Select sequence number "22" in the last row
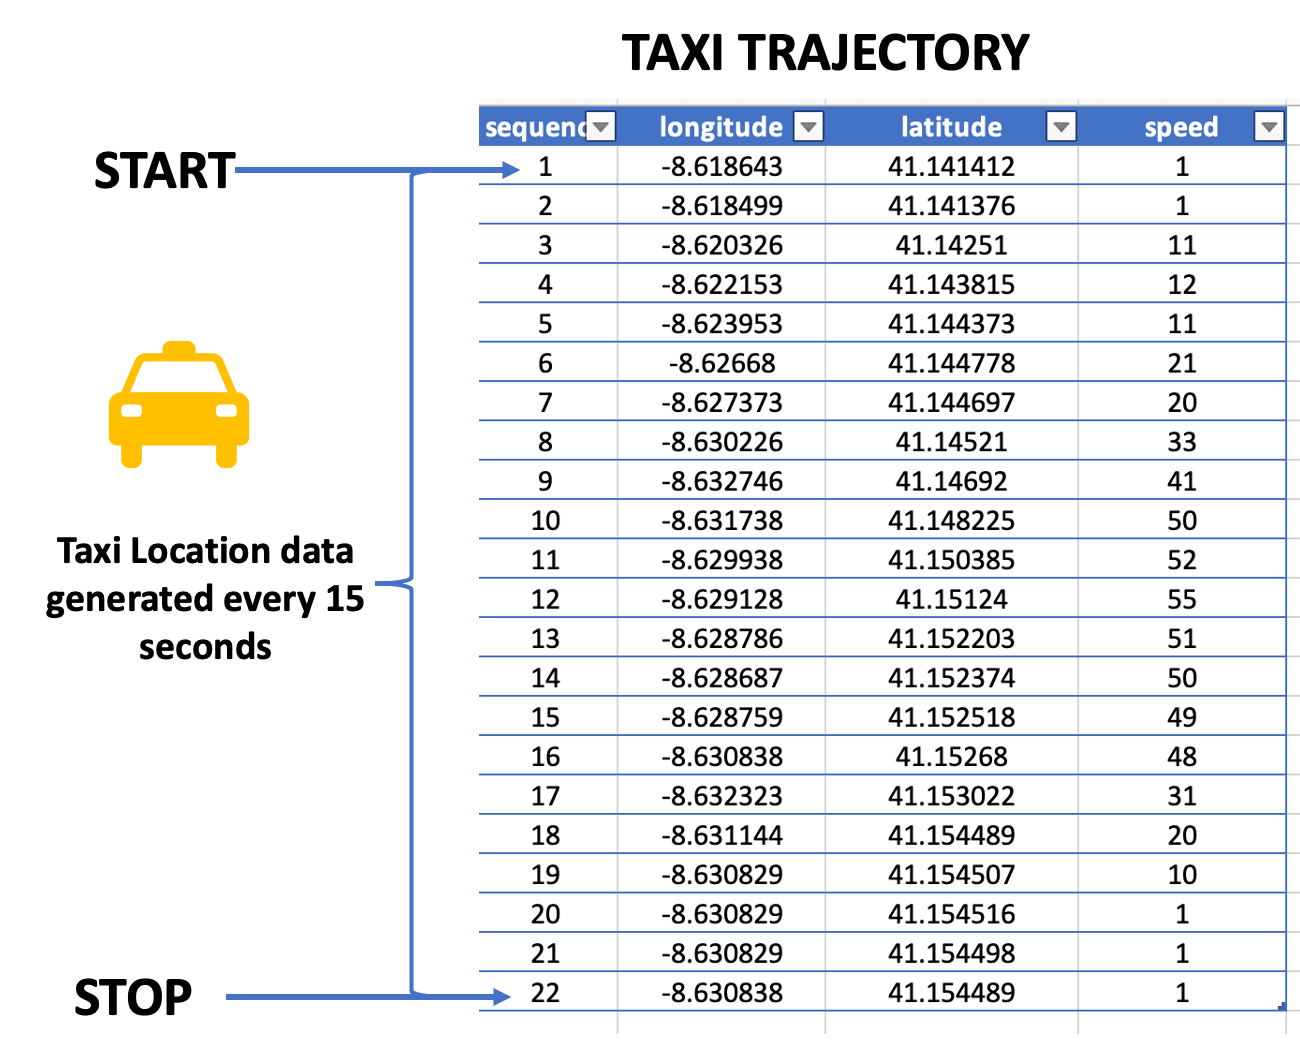The width and height of the screenshot is (1300, 1064). click(x=545, y=993)
